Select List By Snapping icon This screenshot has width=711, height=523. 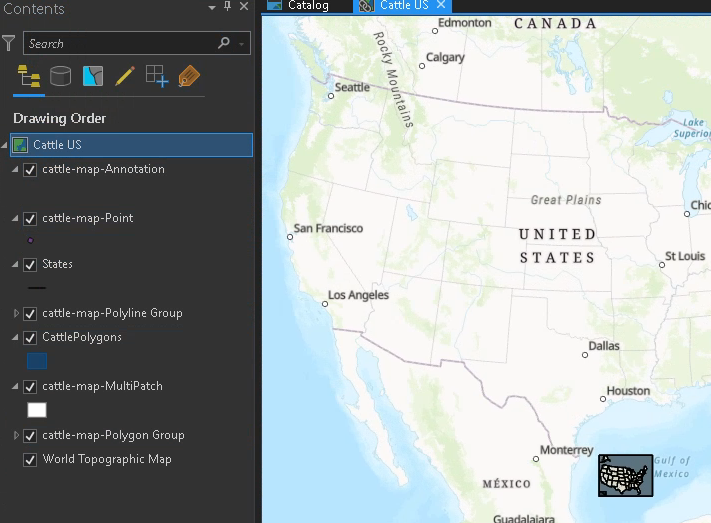coord(157,76)
